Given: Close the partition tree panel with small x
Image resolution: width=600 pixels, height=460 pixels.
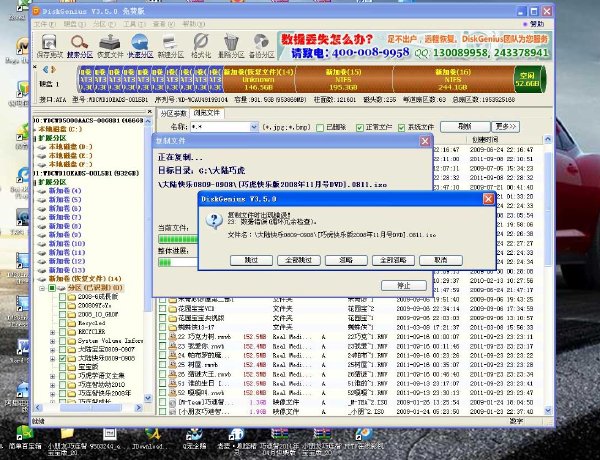Looking at the screenshot, I should point(149,112).
